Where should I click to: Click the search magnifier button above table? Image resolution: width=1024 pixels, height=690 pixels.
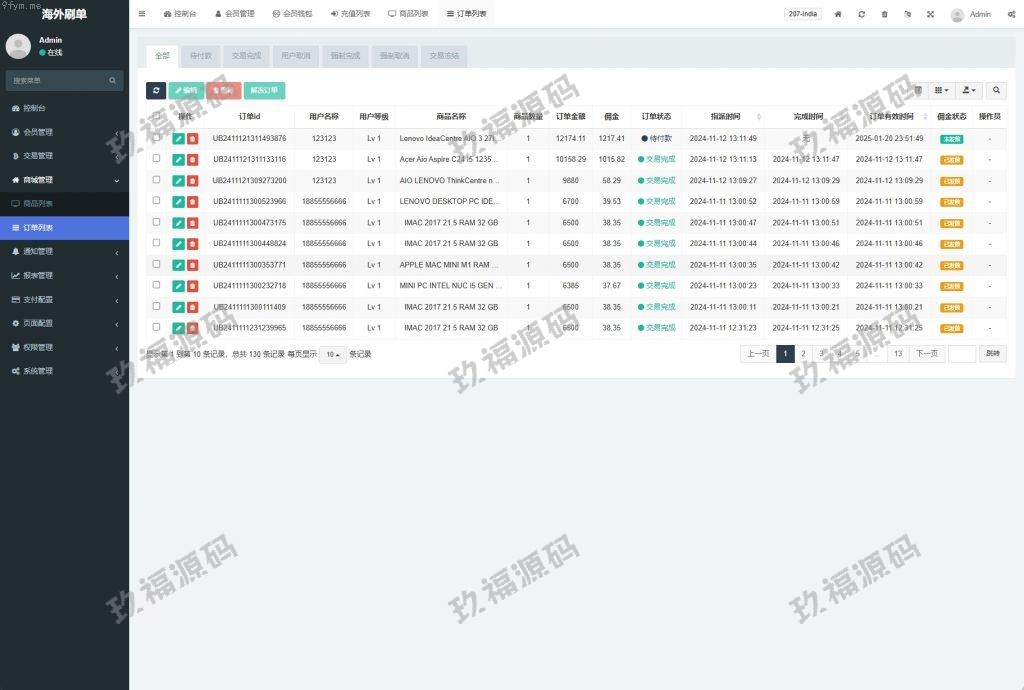pyautogui.click(x=996, y=91)
